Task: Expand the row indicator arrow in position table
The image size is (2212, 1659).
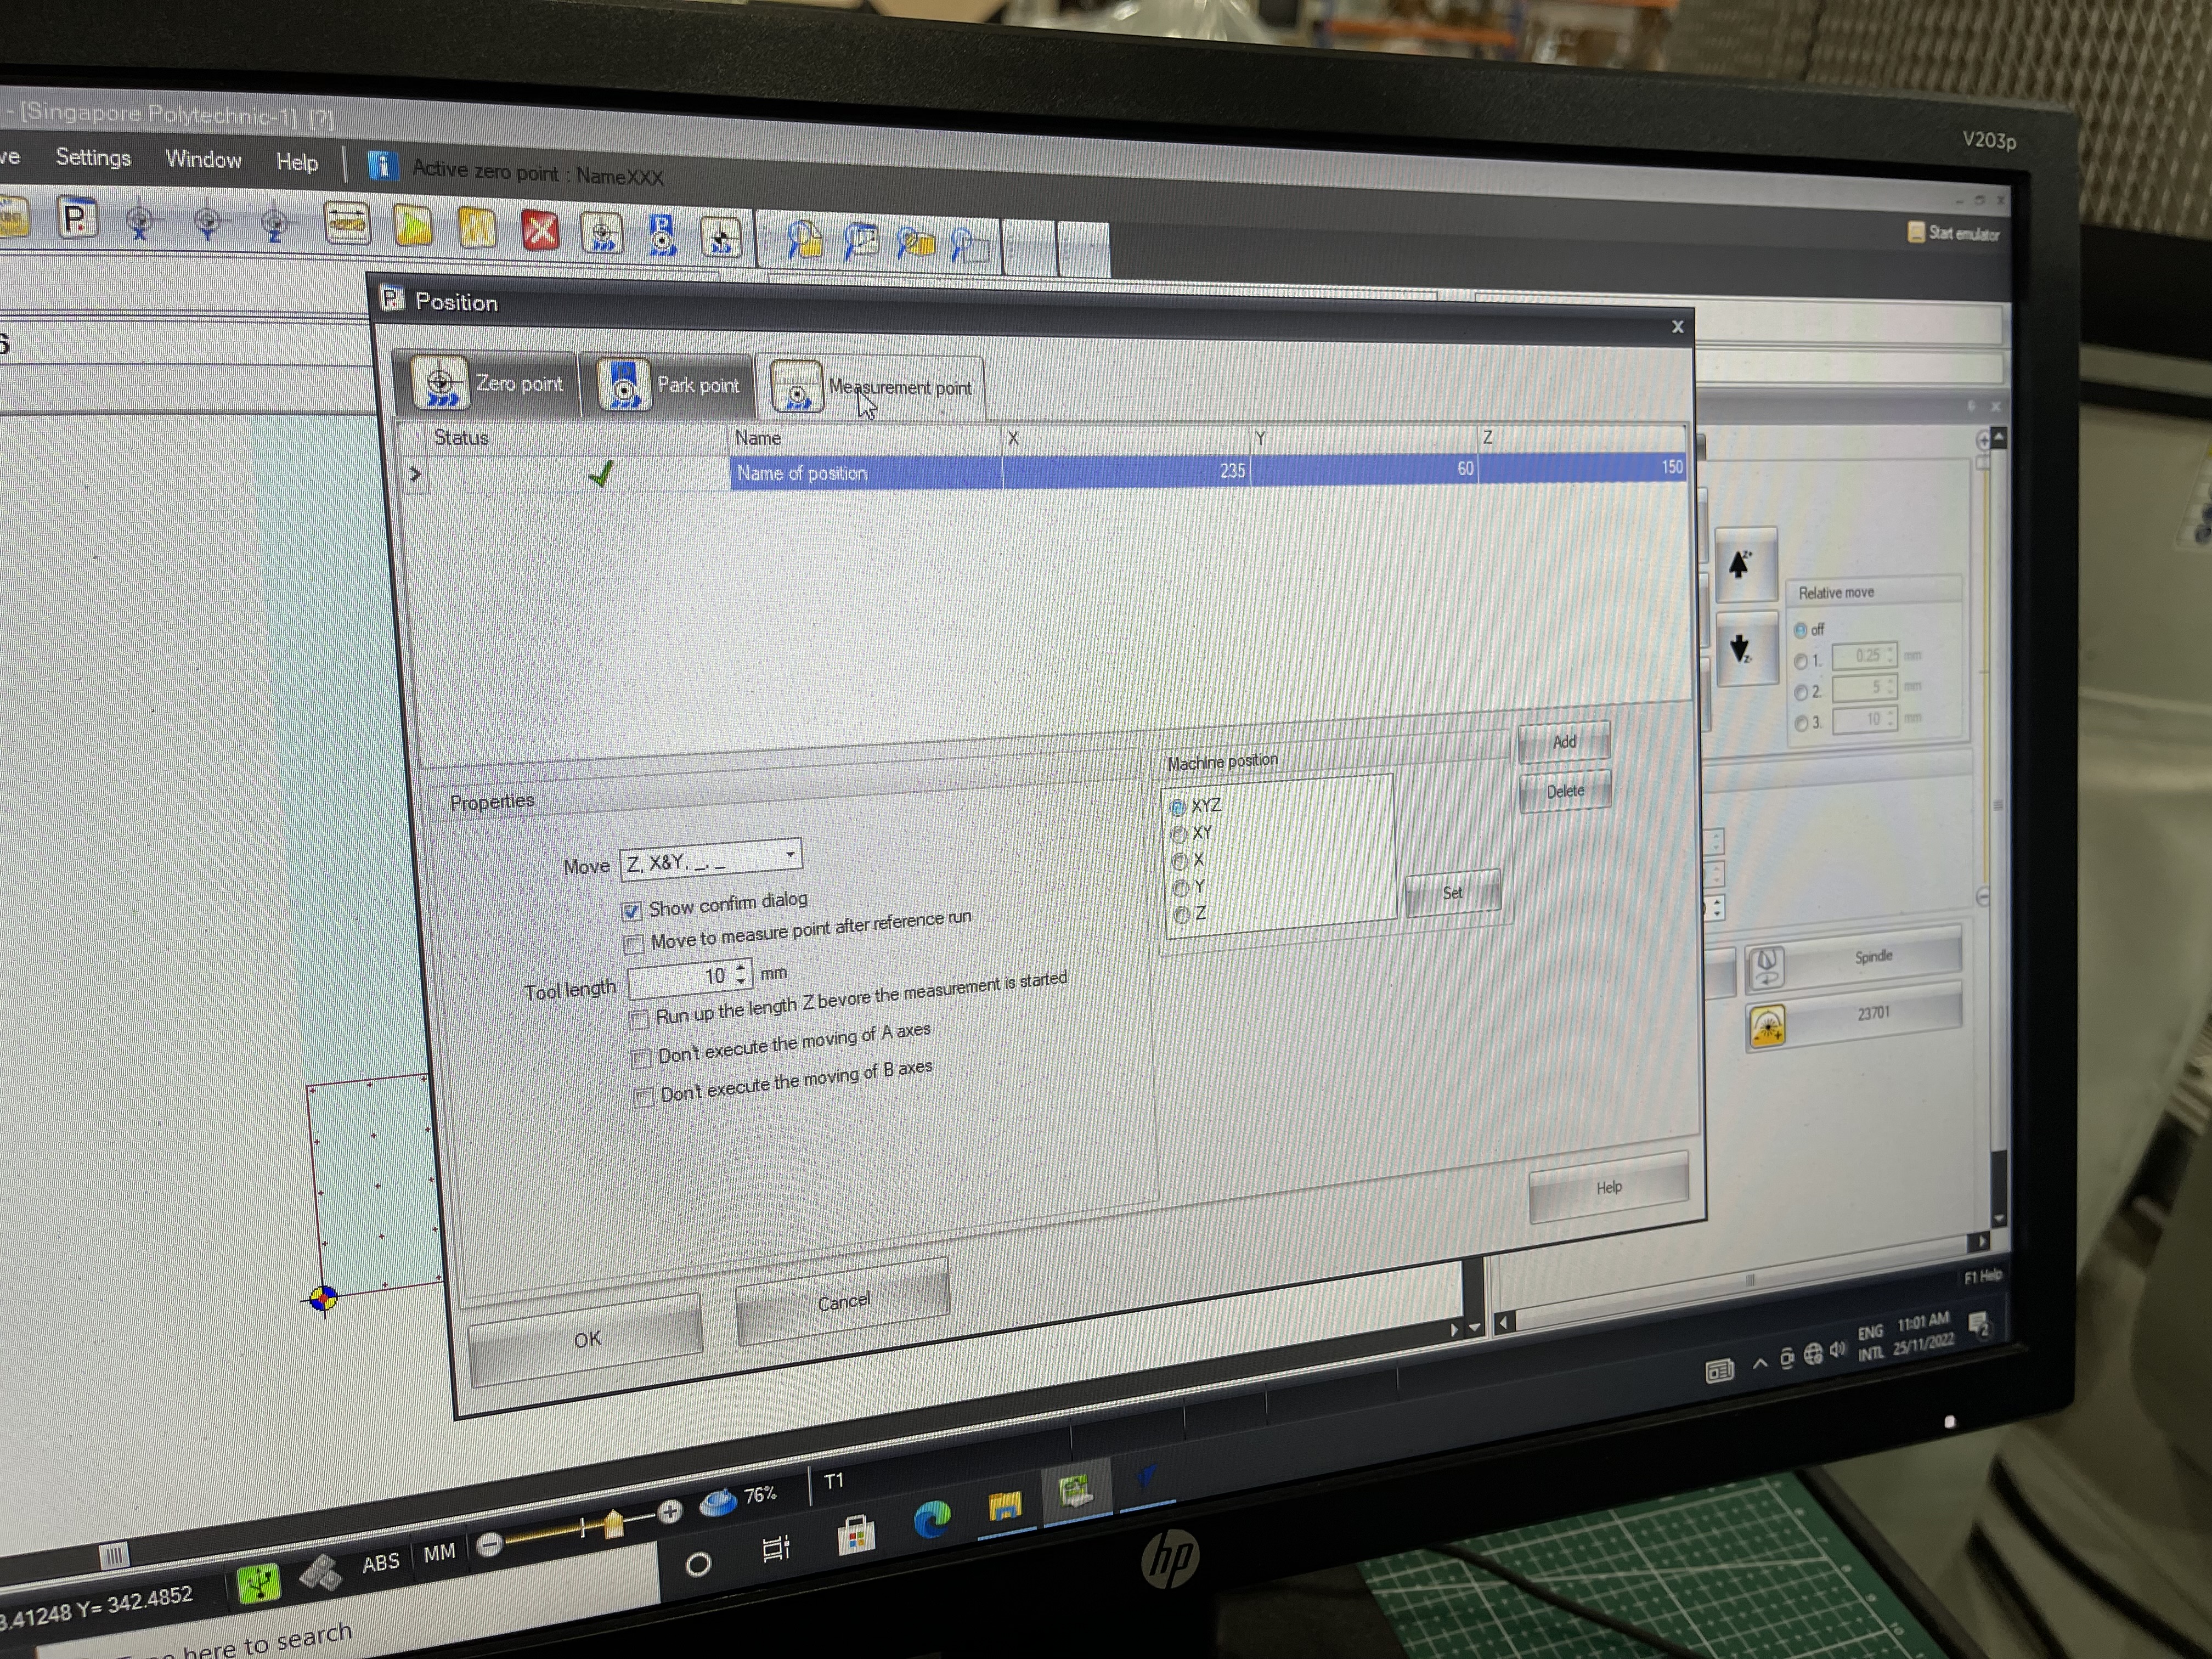Action: (x=415, y=474)
